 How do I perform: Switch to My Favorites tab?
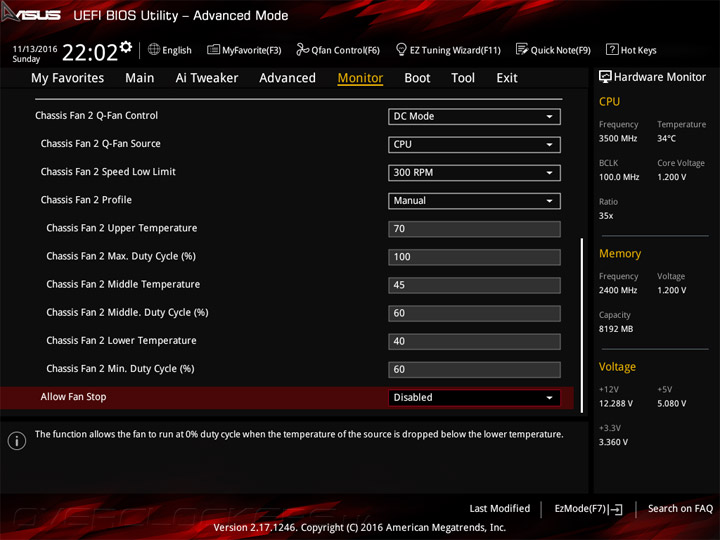click(x=68, y=78)
